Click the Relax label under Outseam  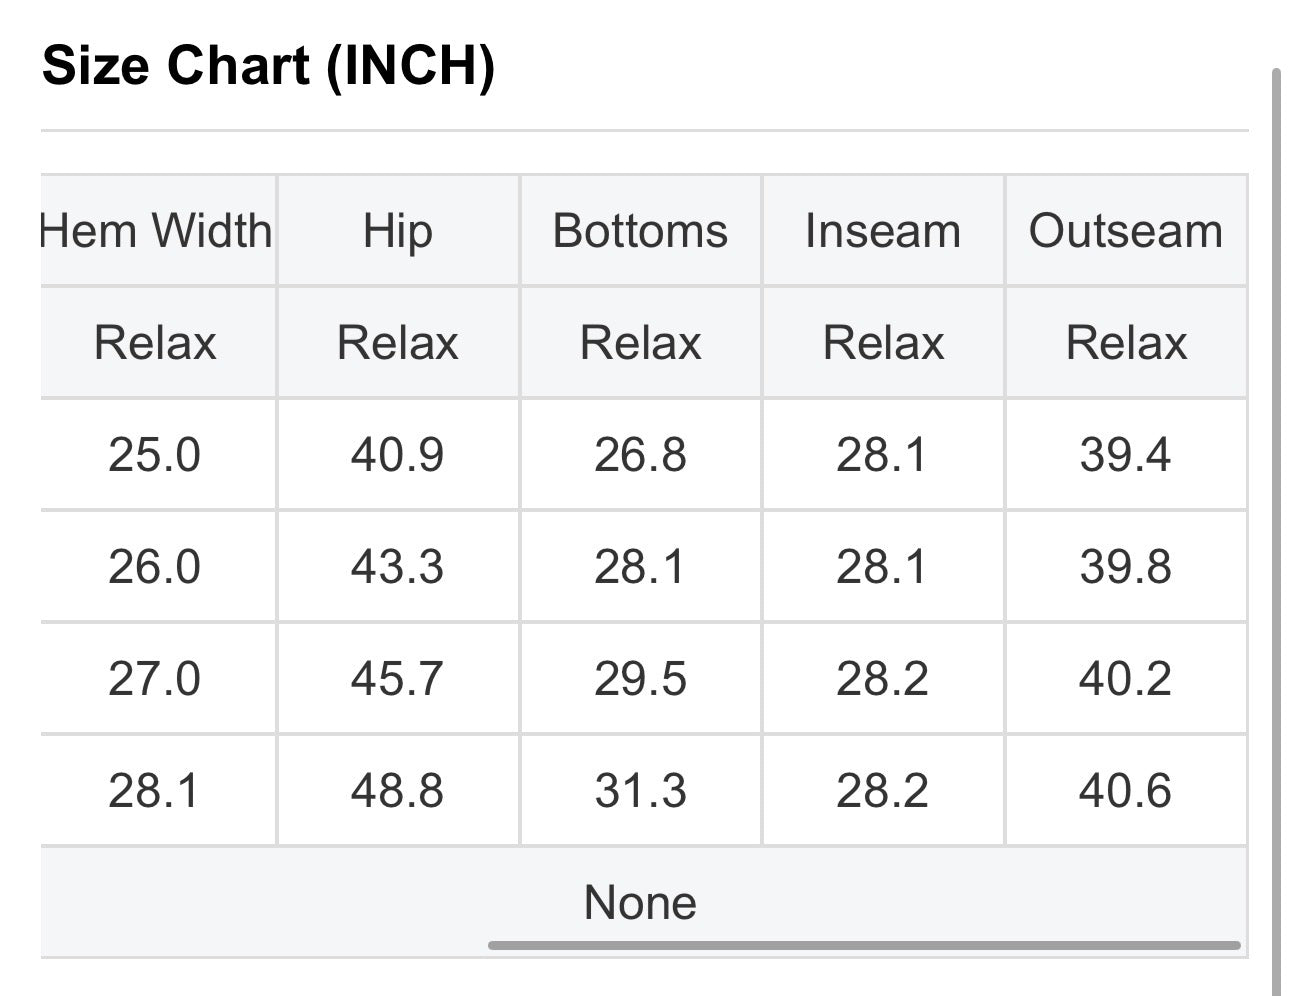(1126, 343)
